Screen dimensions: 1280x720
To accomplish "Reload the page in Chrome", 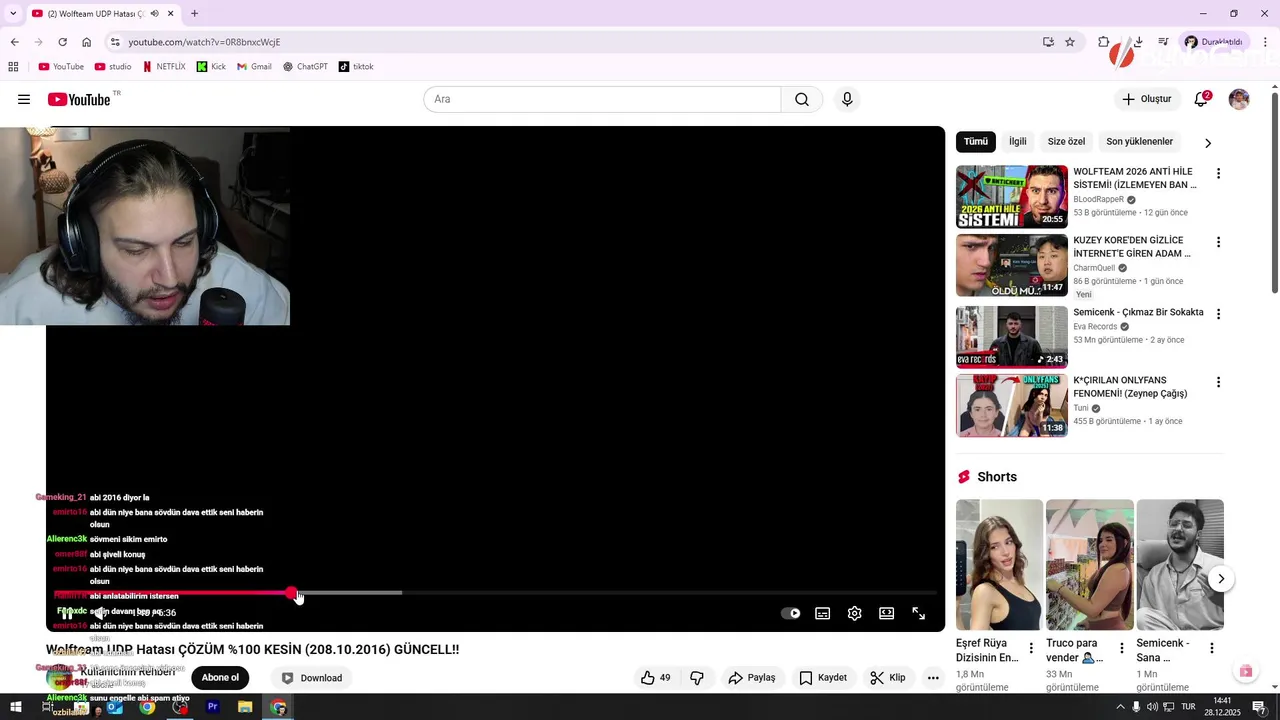I will pyautogui.click(x=62, y=42).
